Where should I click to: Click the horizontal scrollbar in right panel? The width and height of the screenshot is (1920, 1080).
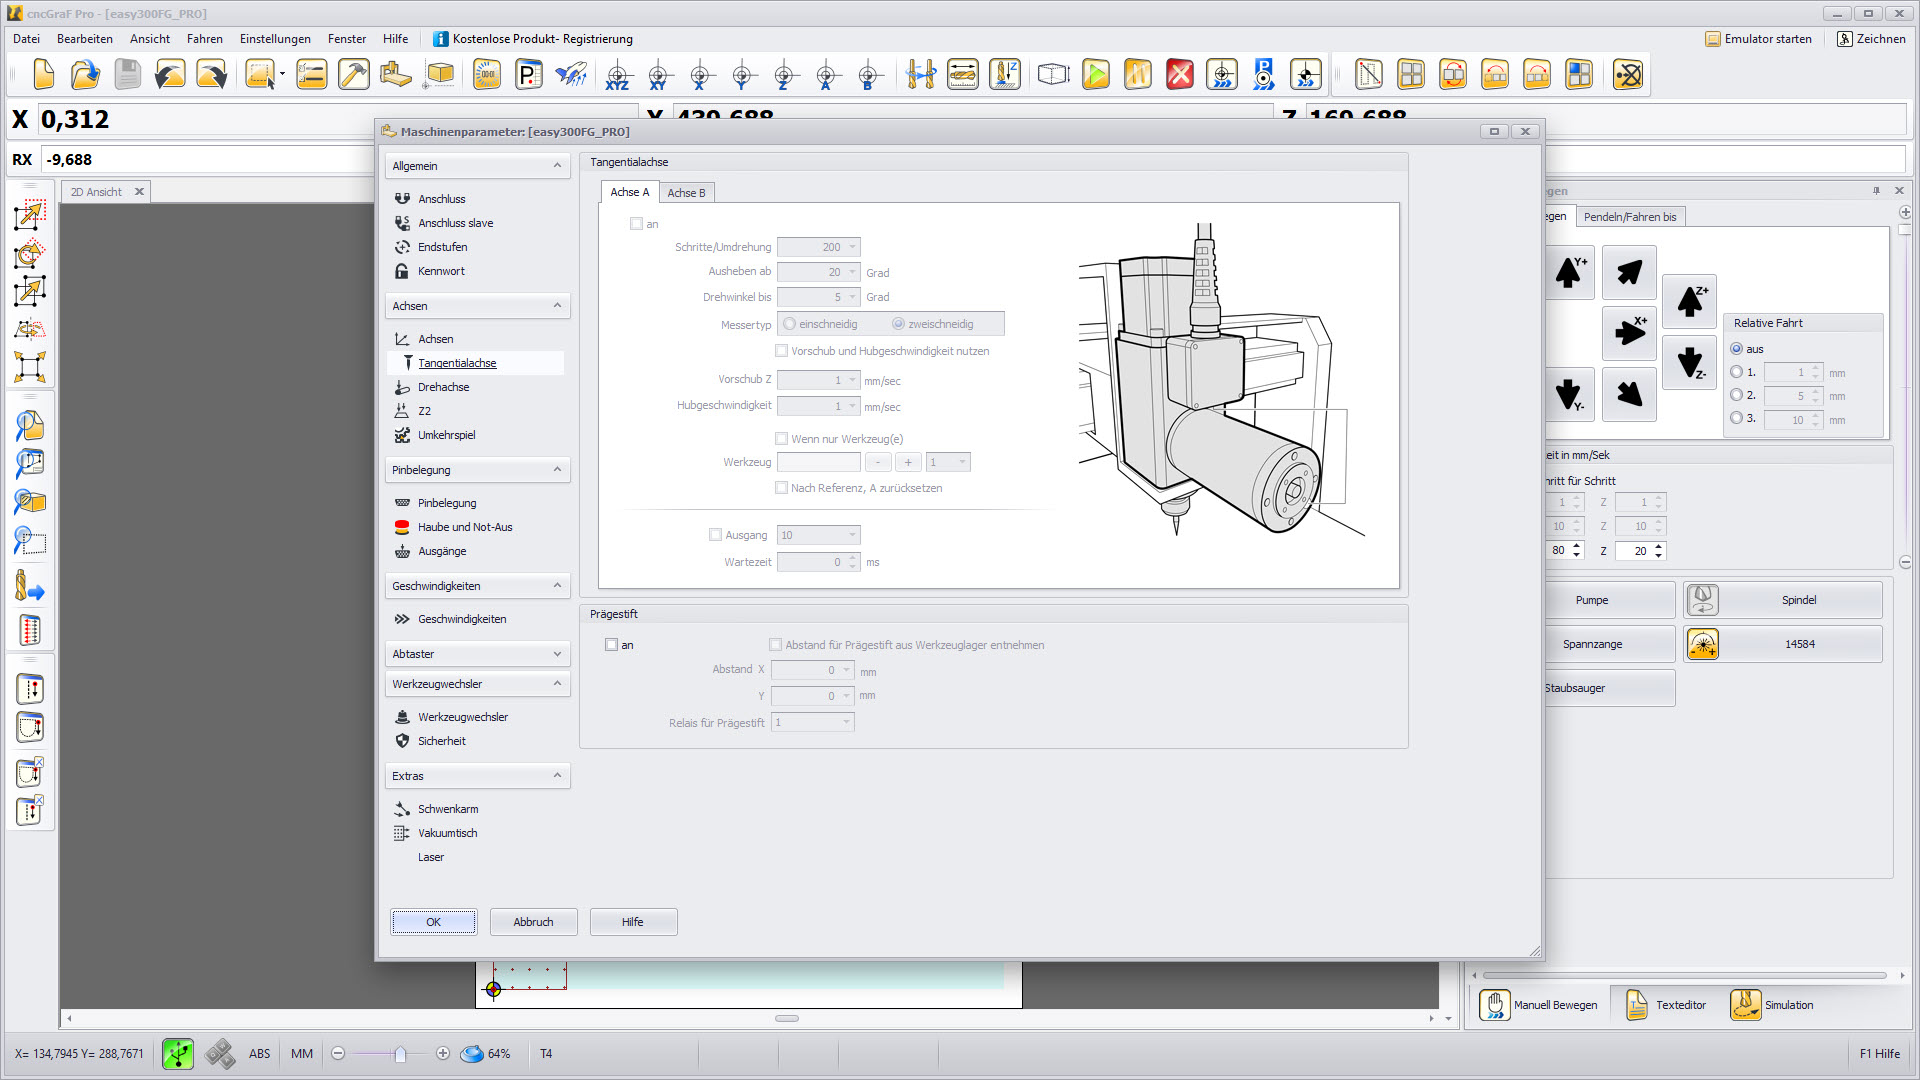click(x=1685, y=975)
